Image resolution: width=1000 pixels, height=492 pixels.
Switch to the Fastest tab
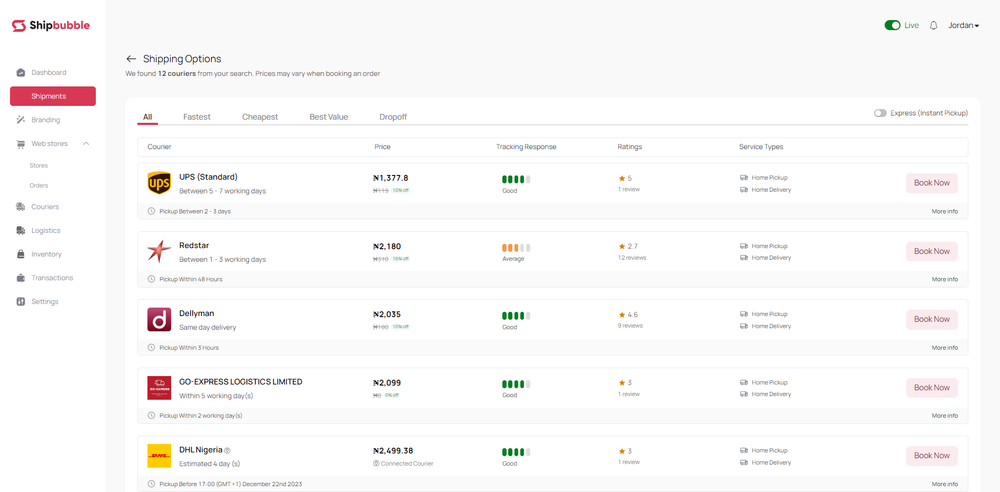coord(197,117)
